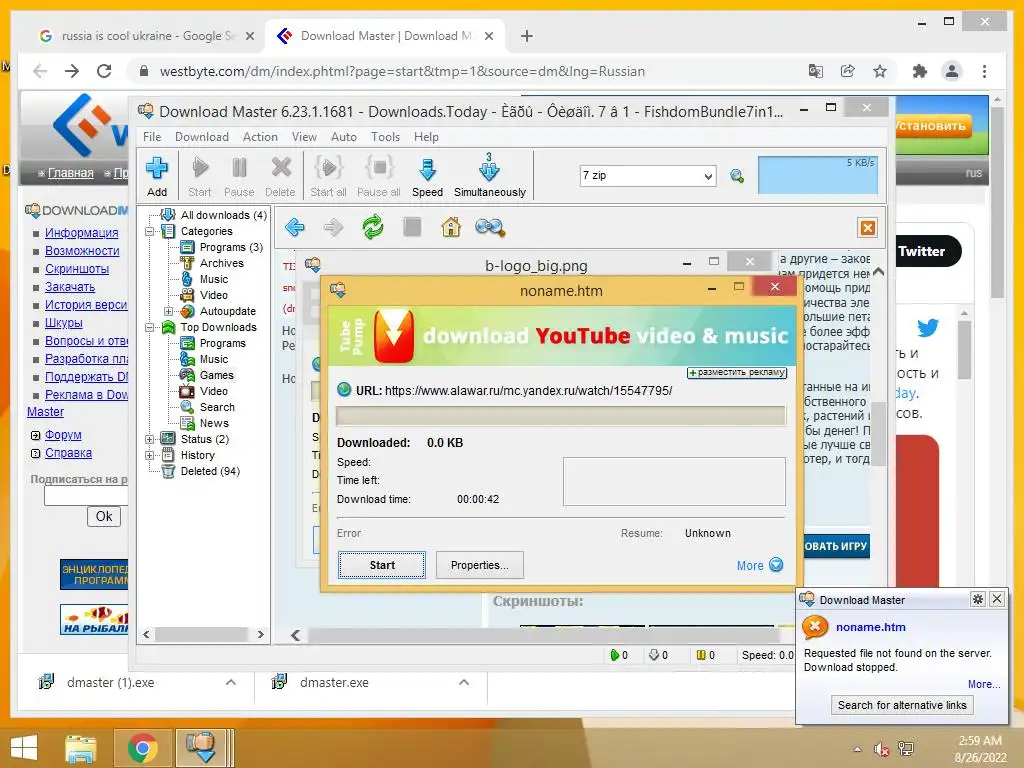Select Games under Top Downloads
This screenshot has height=768, width=1024.
217,376
